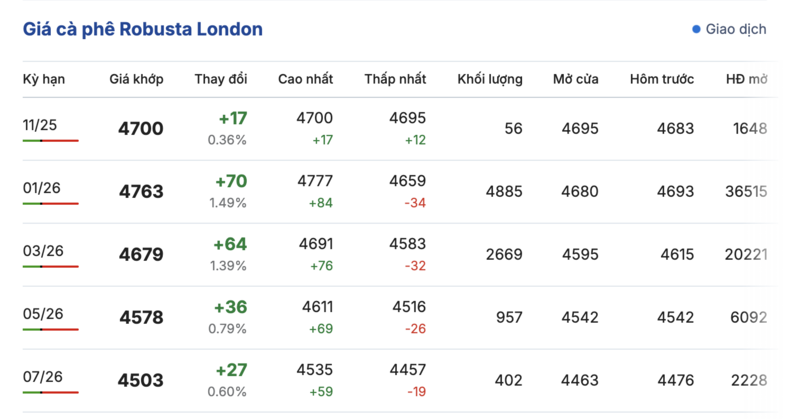Click the Thay đổi column header
Screen dimensions: 800x420
pyautogui.click(x=221, y=79)
